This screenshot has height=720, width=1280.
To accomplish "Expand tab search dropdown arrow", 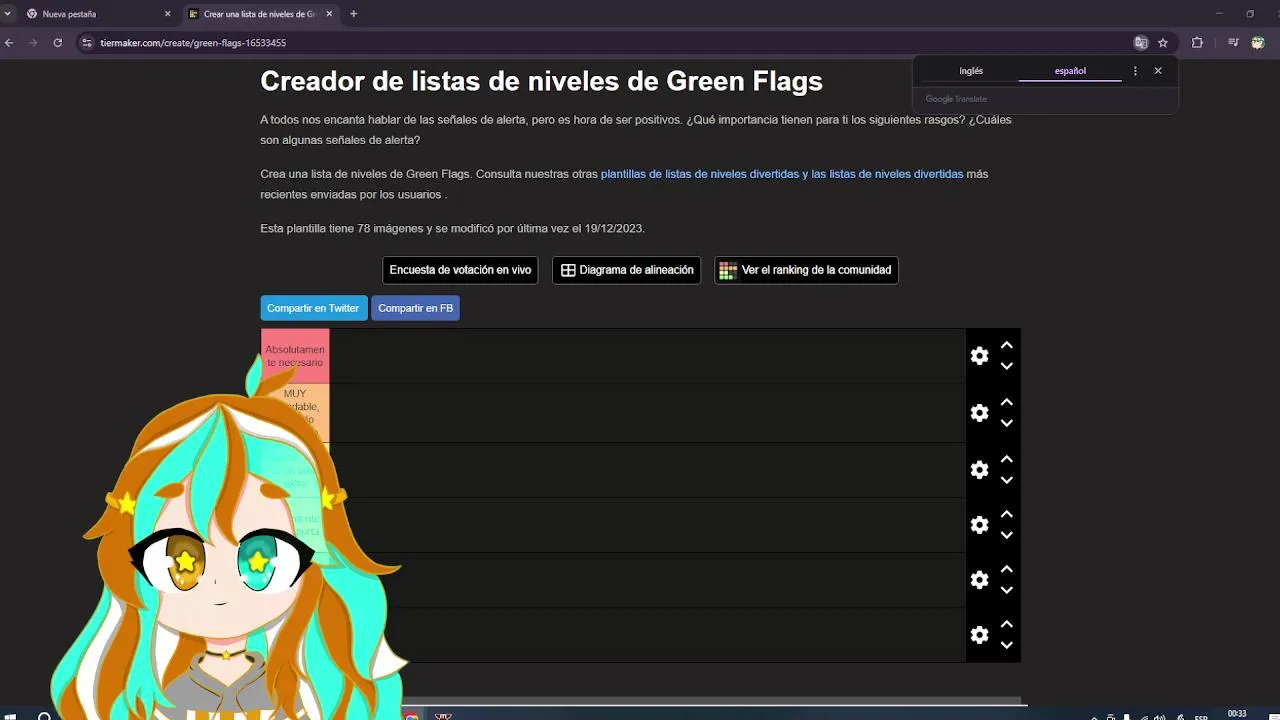I will [x=8, y=14].
